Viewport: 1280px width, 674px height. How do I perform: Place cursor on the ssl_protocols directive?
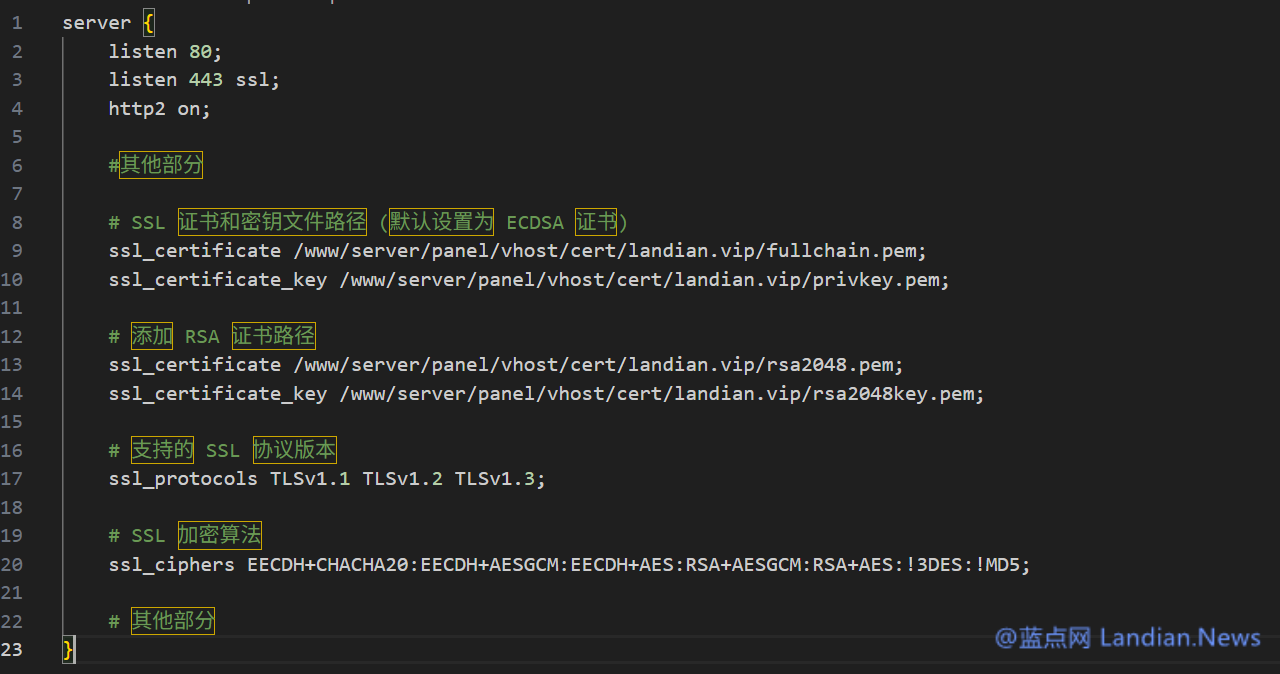coord(183,479)
